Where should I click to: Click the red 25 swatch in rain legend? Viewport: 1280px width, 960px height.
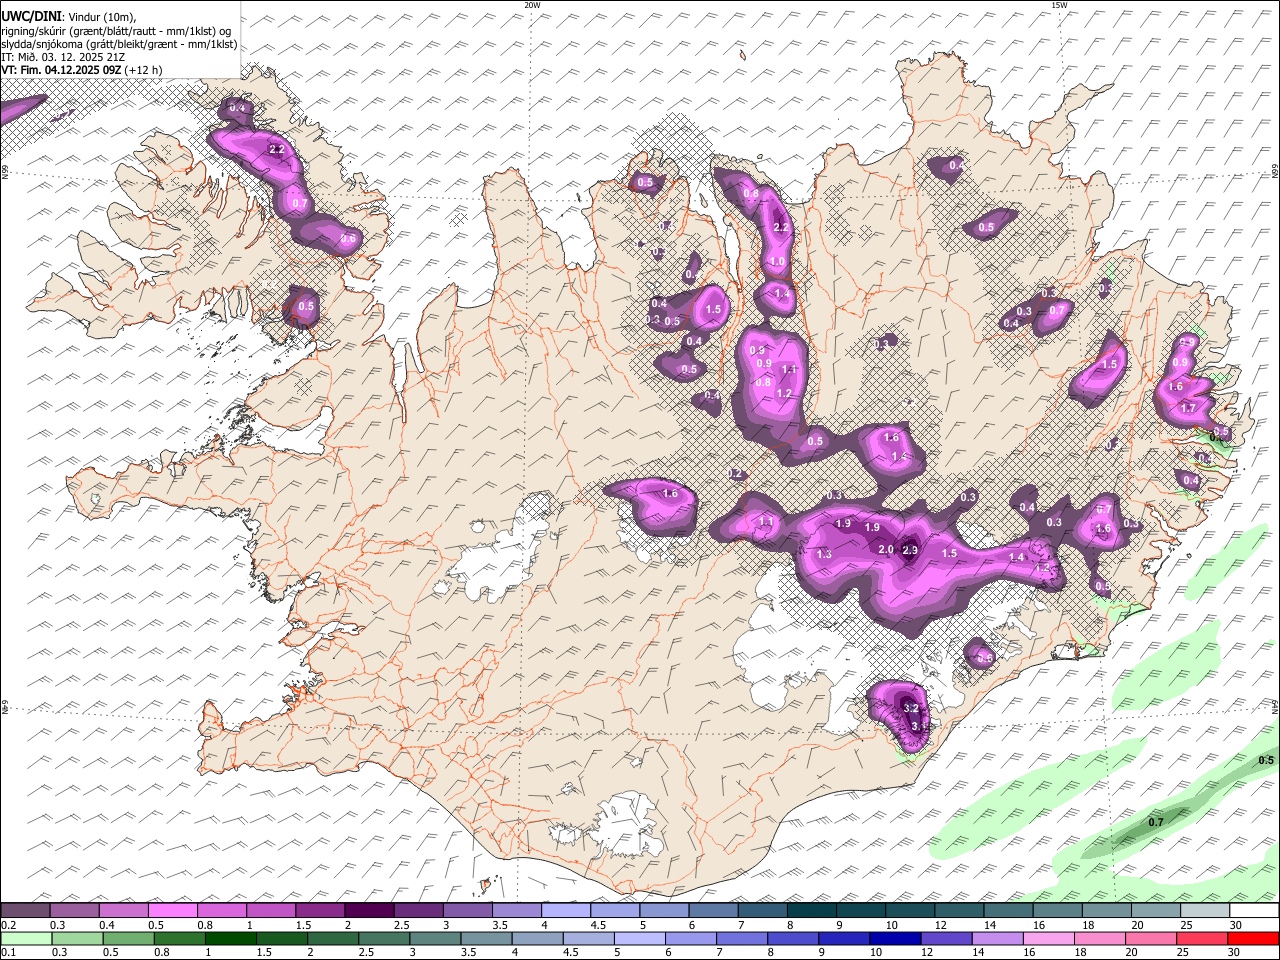pos(1202,938)
